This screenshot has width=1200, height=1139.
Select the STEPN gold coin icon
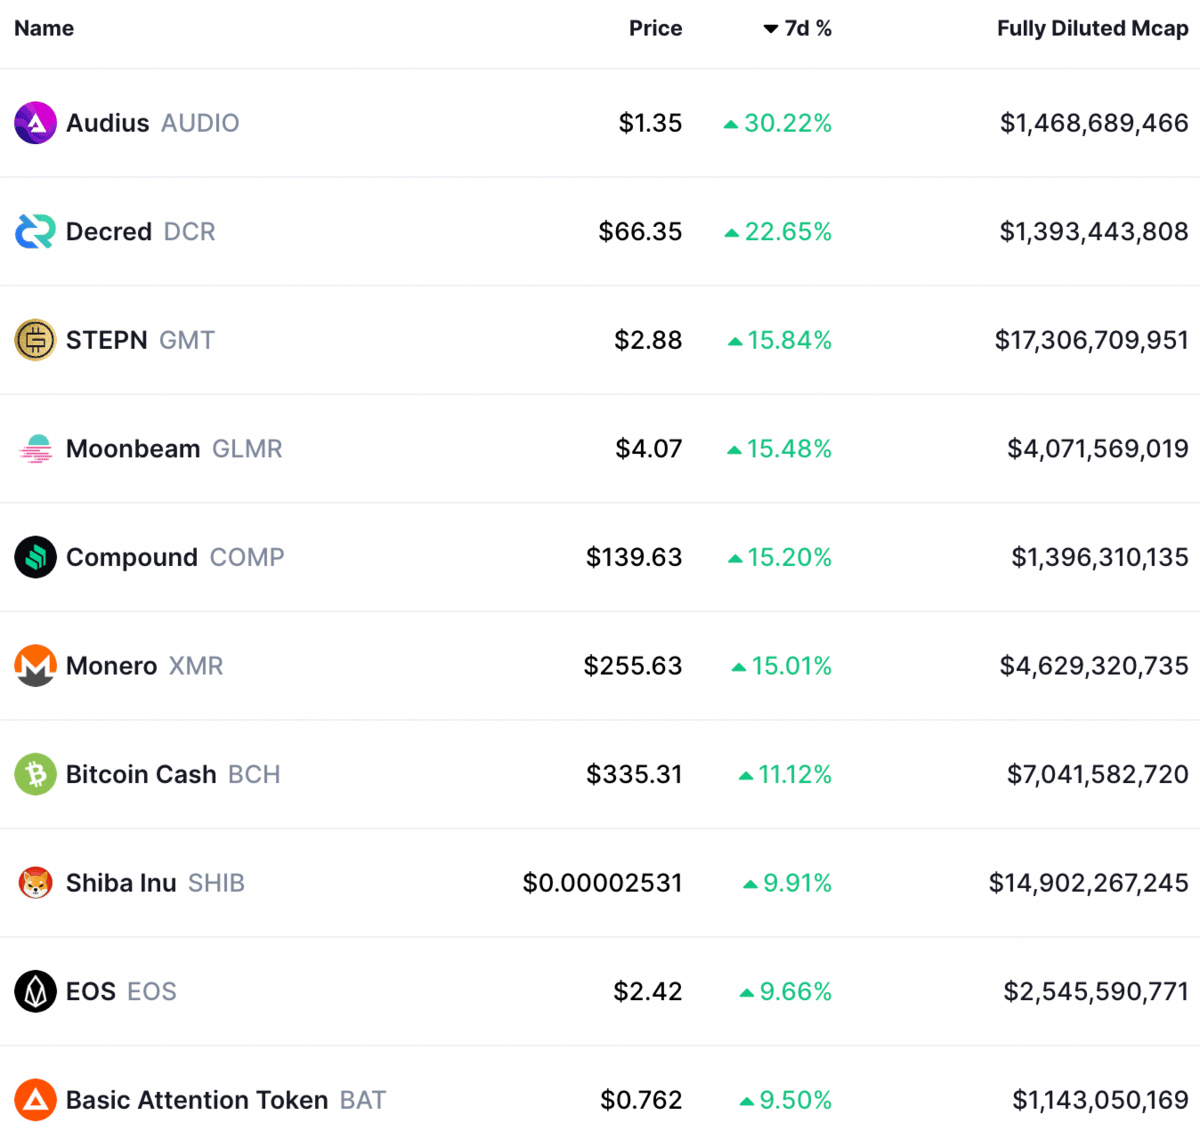click(x=35, y=340)
